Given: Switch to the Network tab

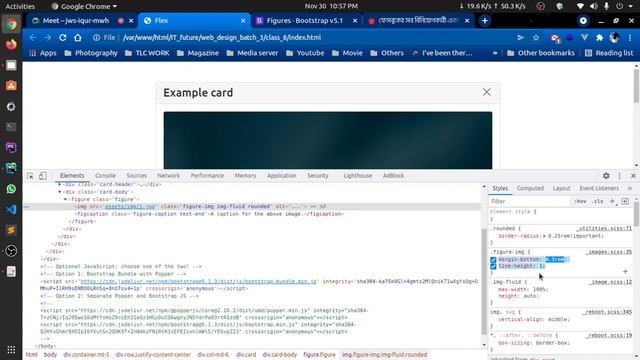Looking at the screenshot, I should click(169, 176).
